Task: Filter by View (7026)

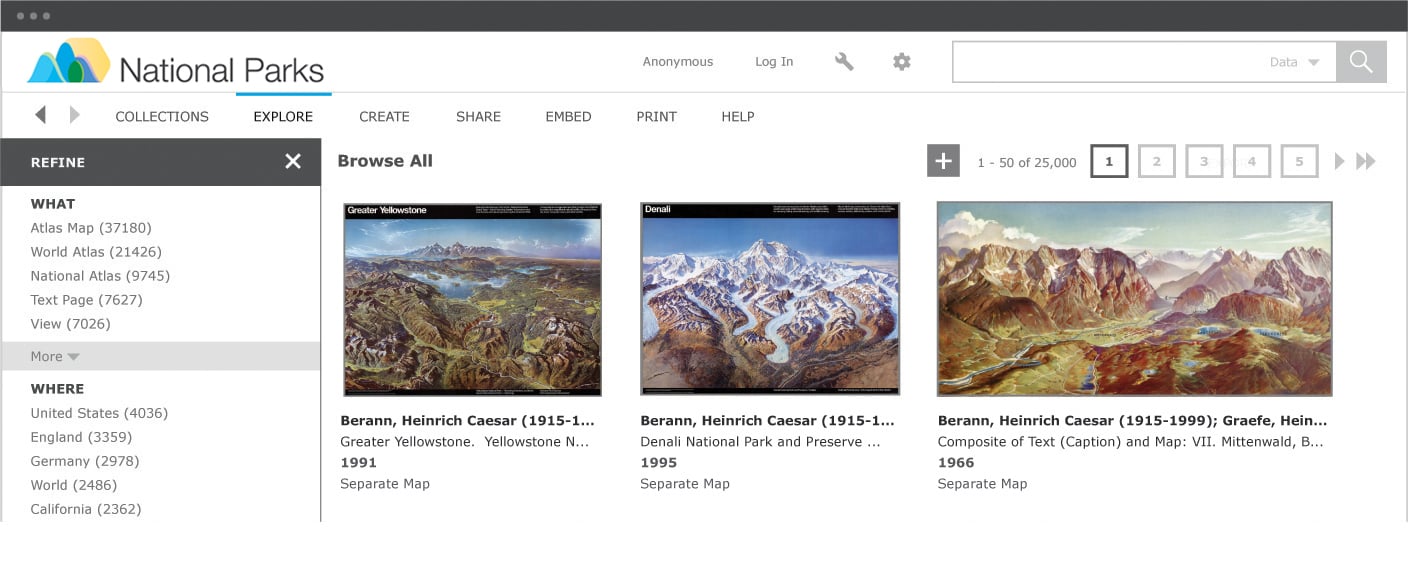Action: [x=70, y=324]
